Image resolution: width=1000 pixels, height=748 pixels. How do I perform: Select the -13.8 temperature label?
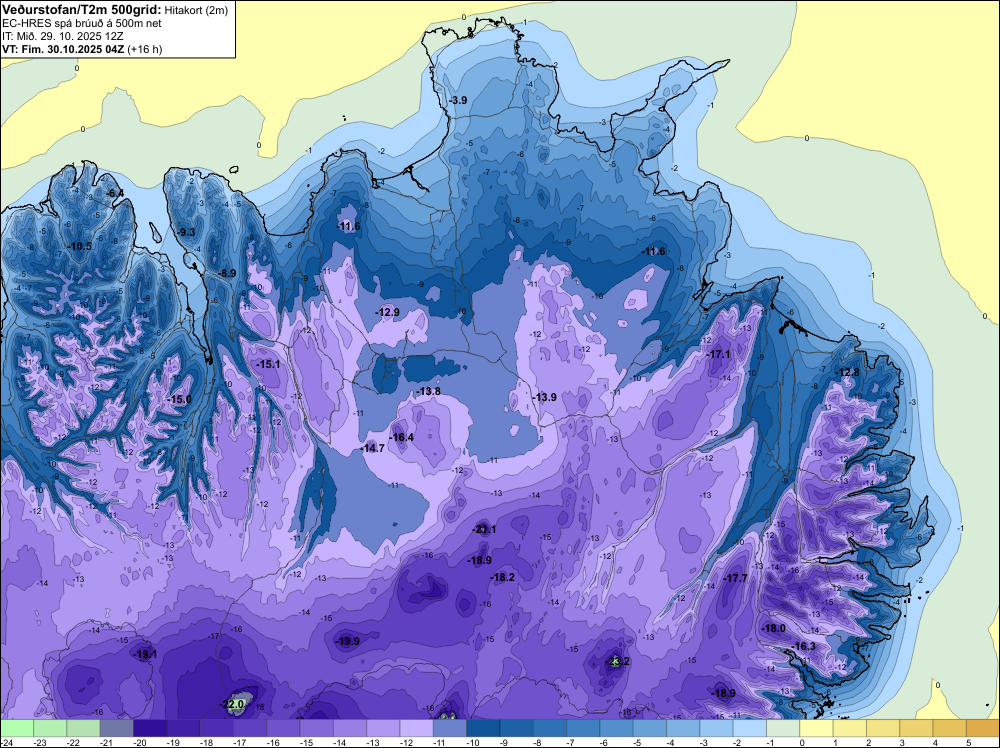[427, 391]
